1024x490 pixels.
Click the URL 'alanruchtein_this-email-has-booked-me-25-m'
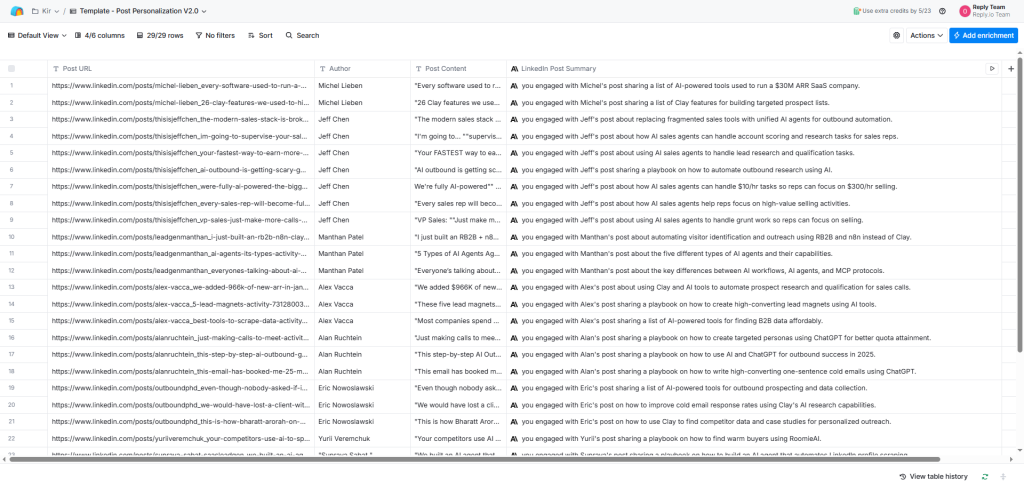coord(180,372)
